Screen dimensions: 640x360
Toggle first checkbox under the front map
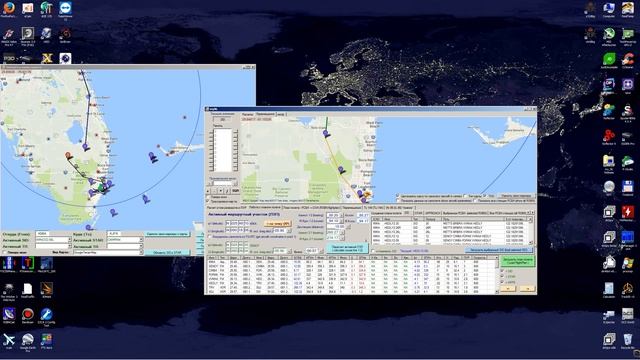[398, 196]
